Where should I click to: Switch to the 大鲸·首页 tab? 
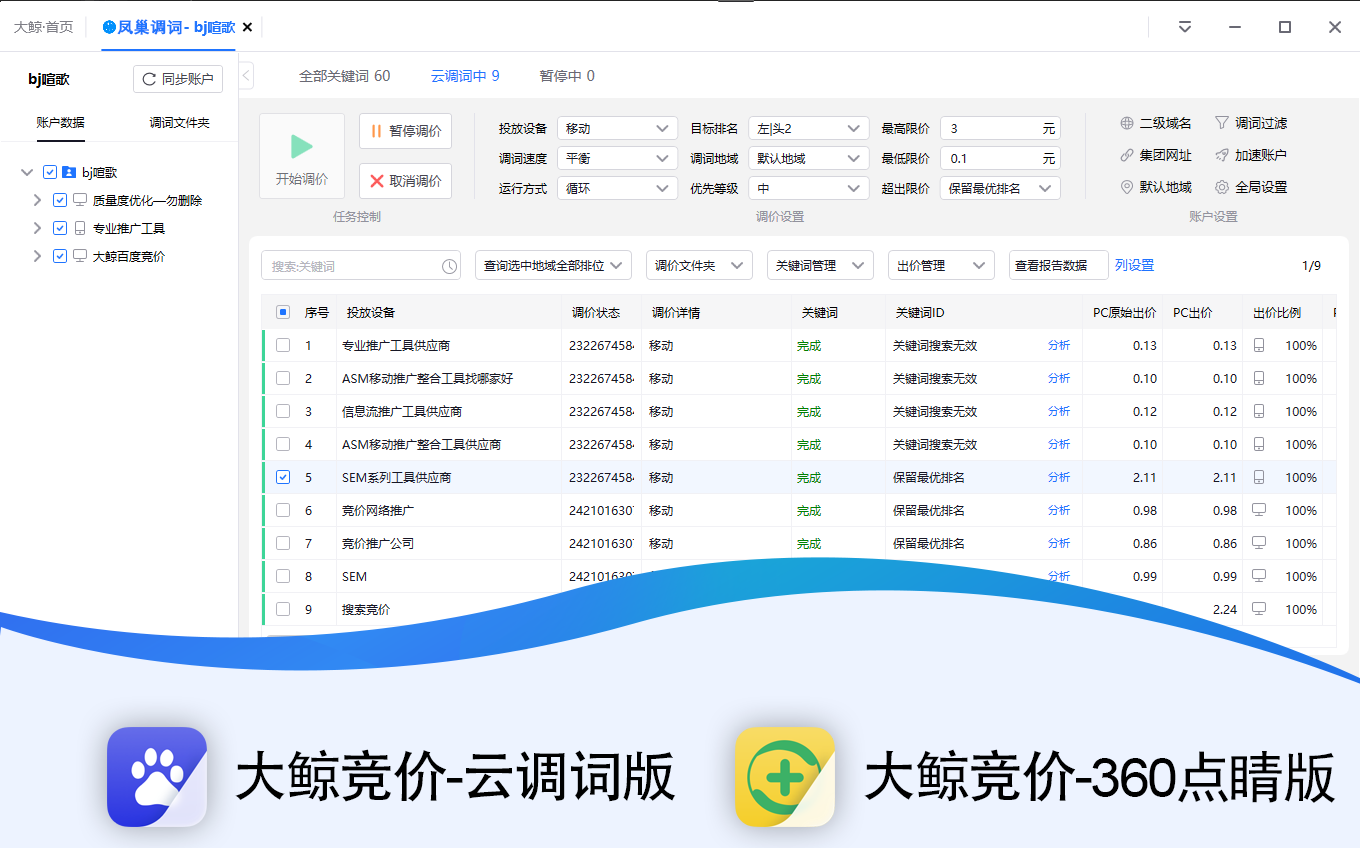pos(43,27)
